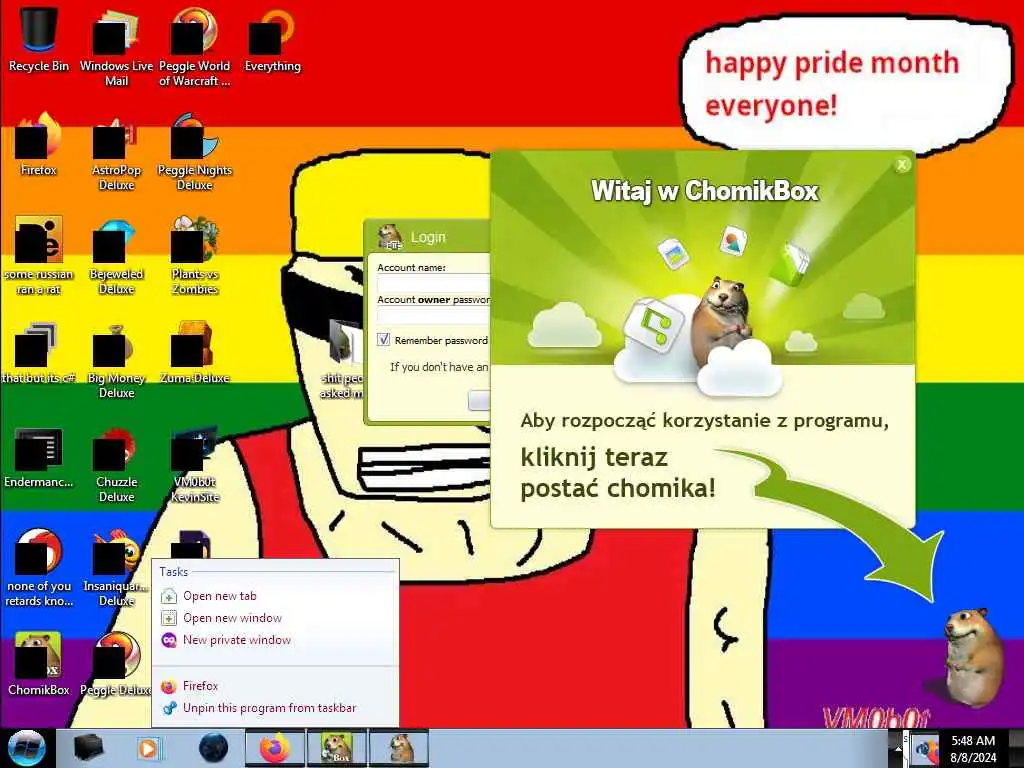The height and width of the screenshot is (768, 1024).
Task: Click the ChomikBox hamster character by the tray
Action: click(x=973, y=658)
